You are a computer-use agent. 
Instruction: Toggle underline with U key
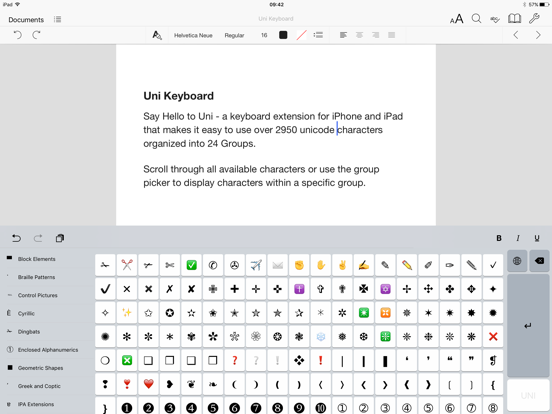tap(537, 238)
